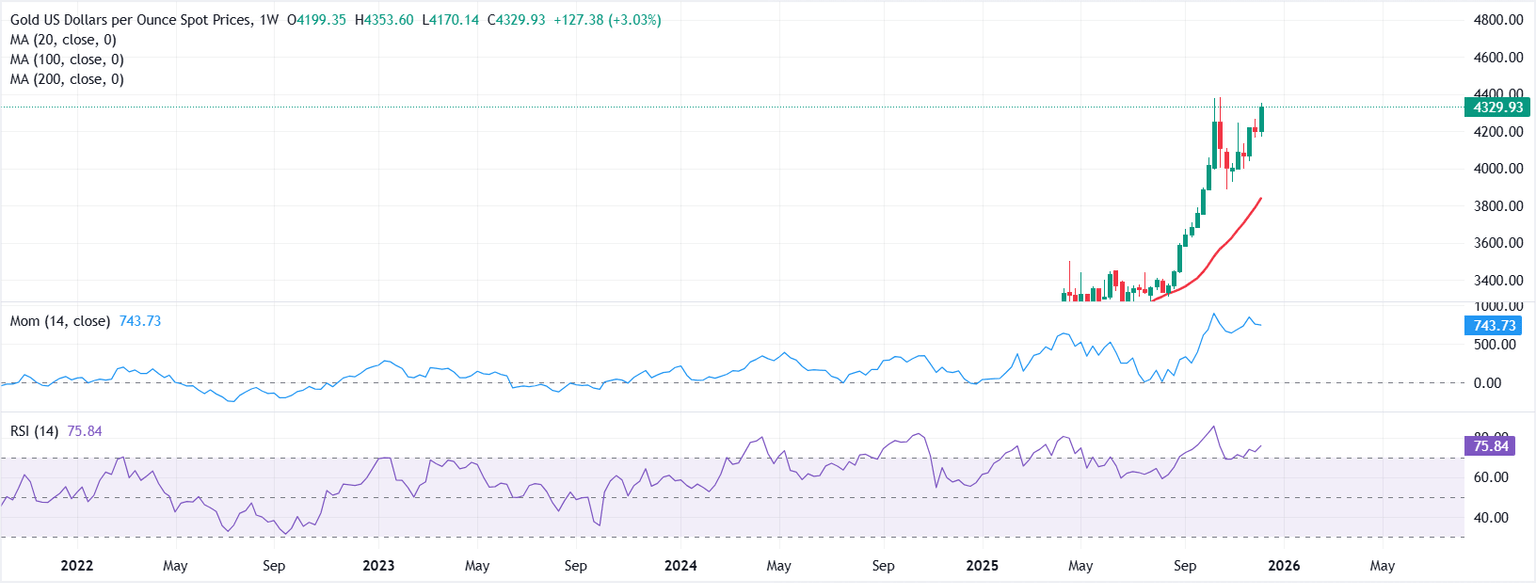Toggle the MA (100, close, 0) indicator legend
The width and height of the screenshot is (1536, 583).
pyautogui.click(x=65, y=59)
